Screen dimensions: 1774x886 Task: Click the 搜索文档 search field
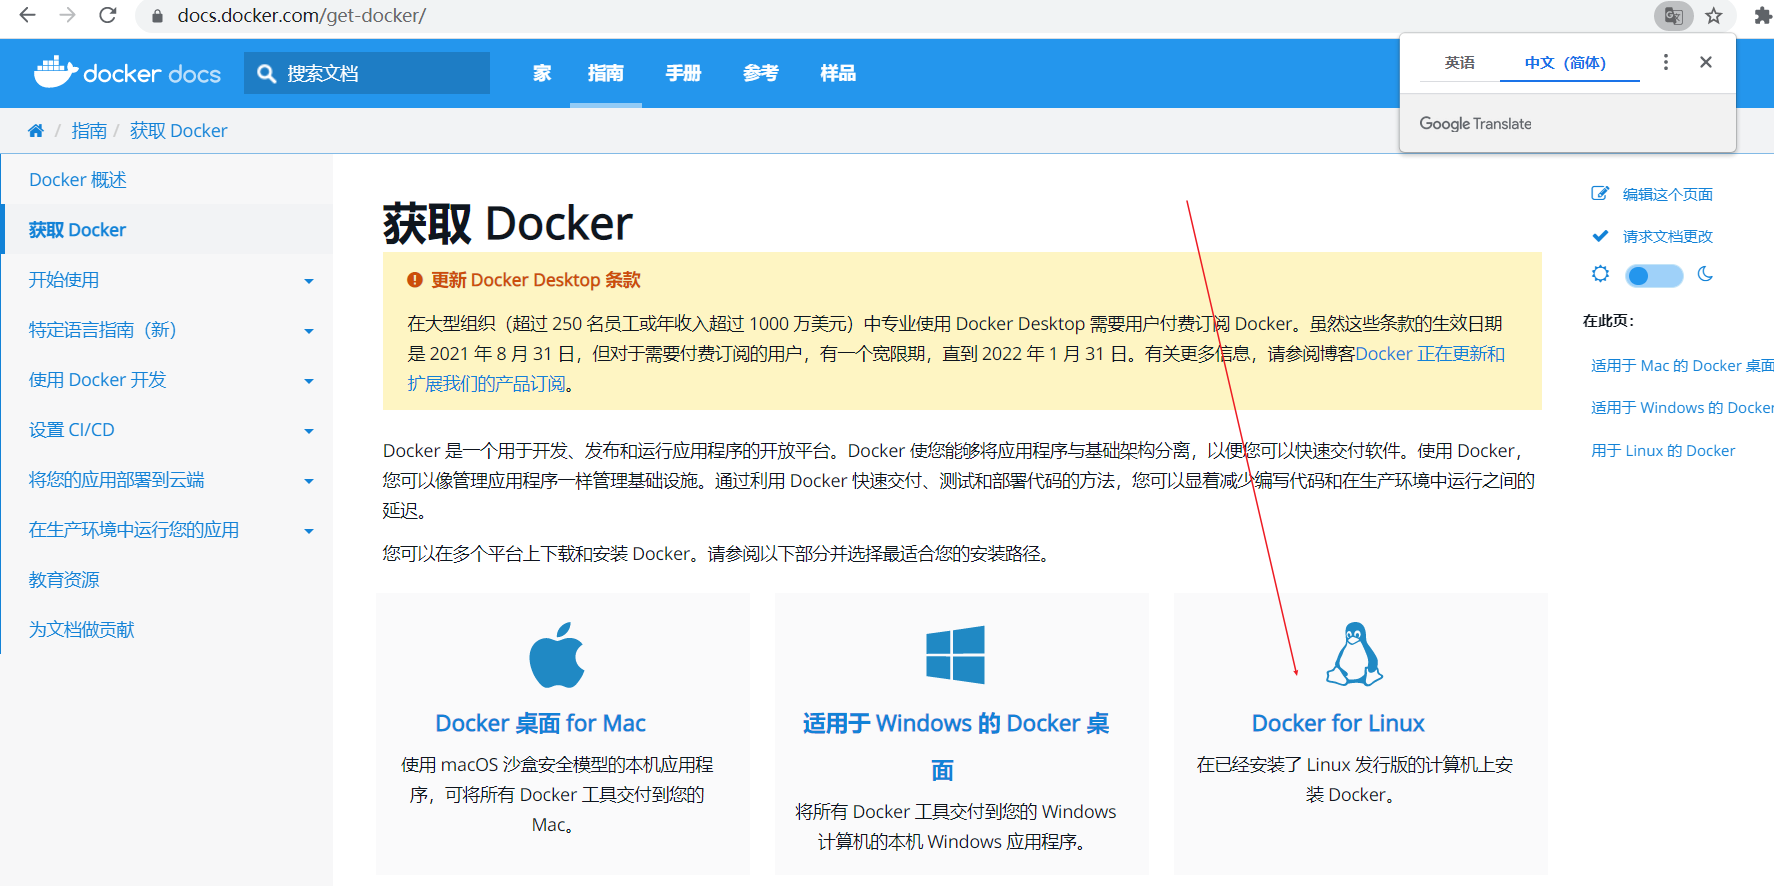click(x=367, y=73)
